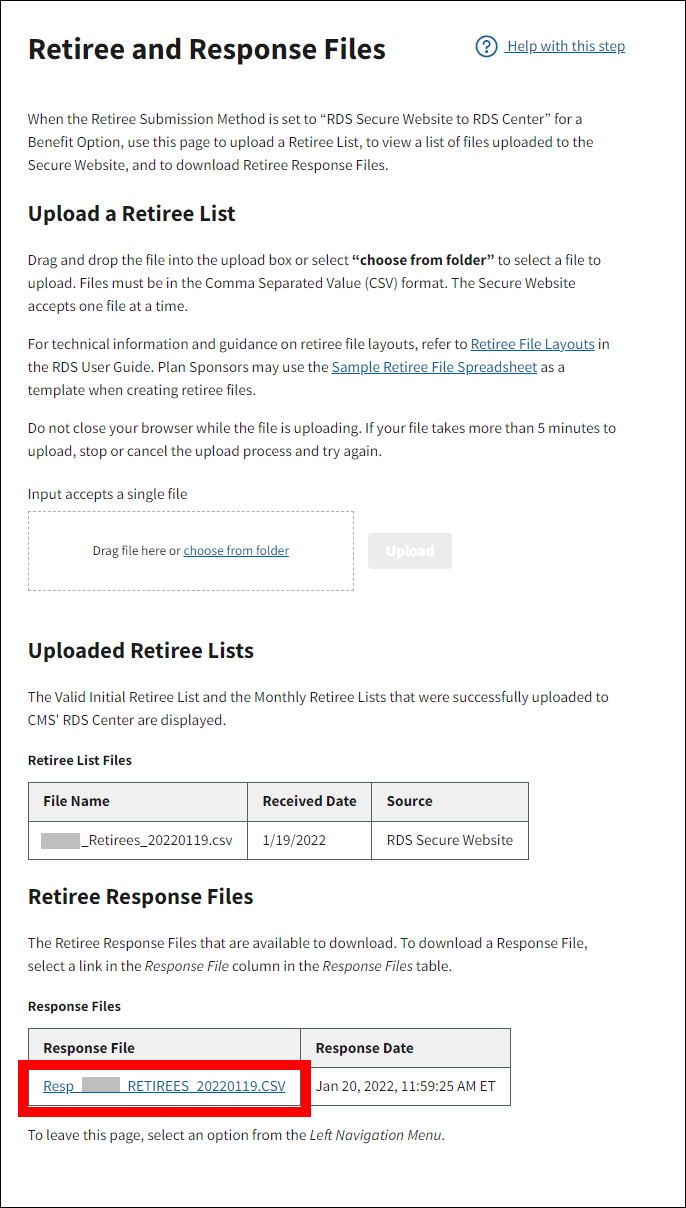Select the 1/19/2022 received date cell
This screenshot has height=1208, width=686.
click(x=294, y=840)
